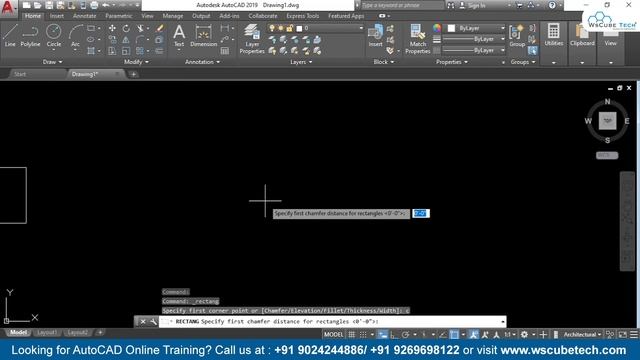Toggle ortho mode in status bar
Screen dimensions: 640x360
click(394, 335)
